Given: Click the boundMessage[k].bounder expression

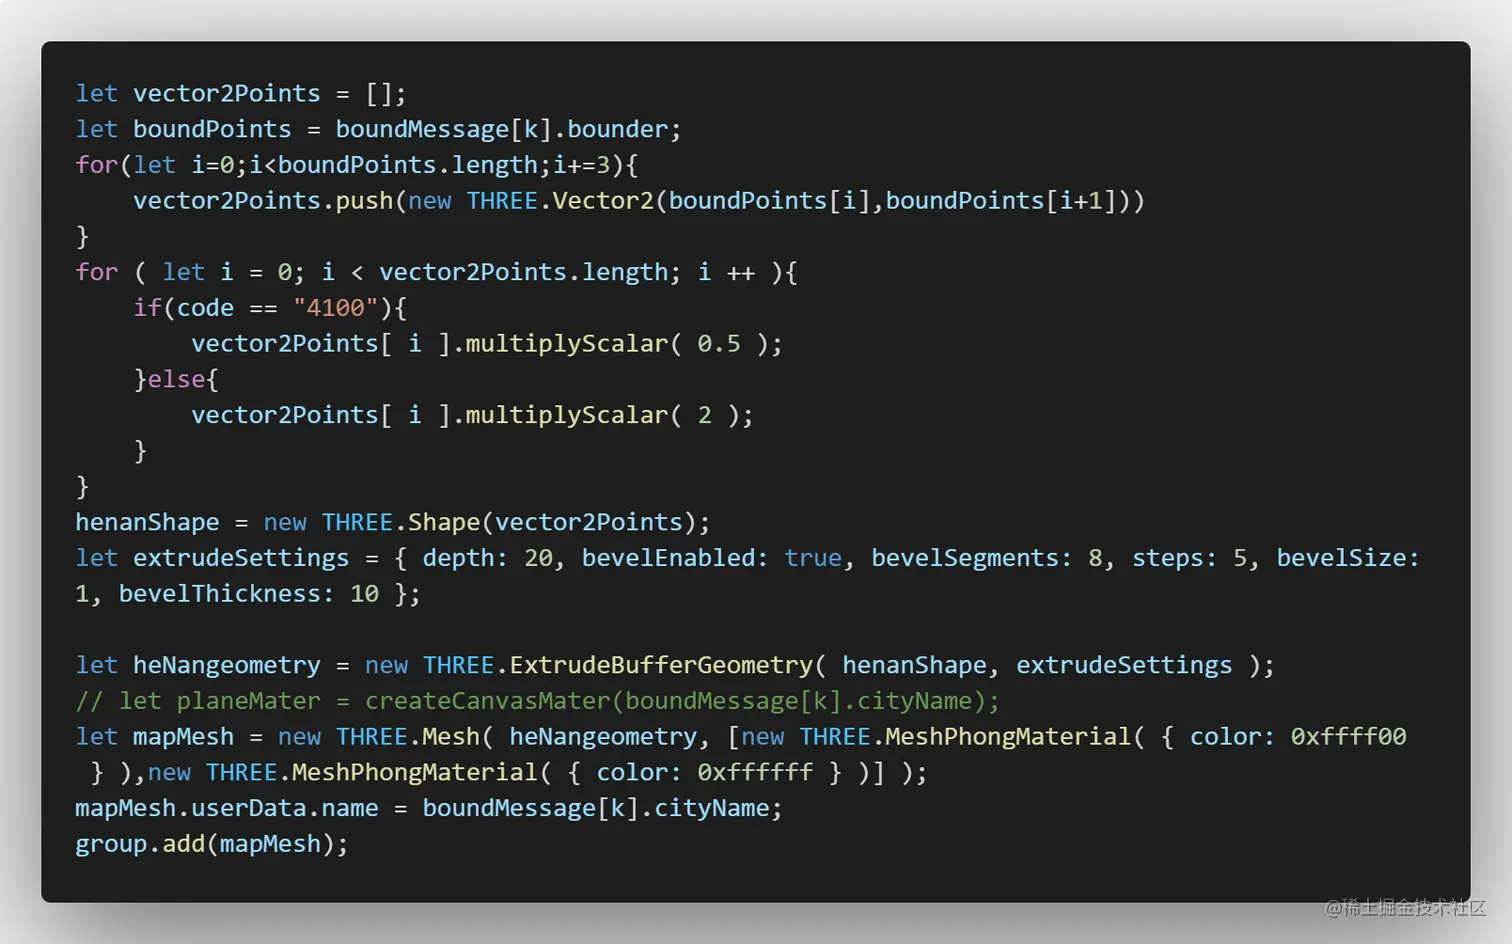Looking at the screenshot, I should (505, 129).
